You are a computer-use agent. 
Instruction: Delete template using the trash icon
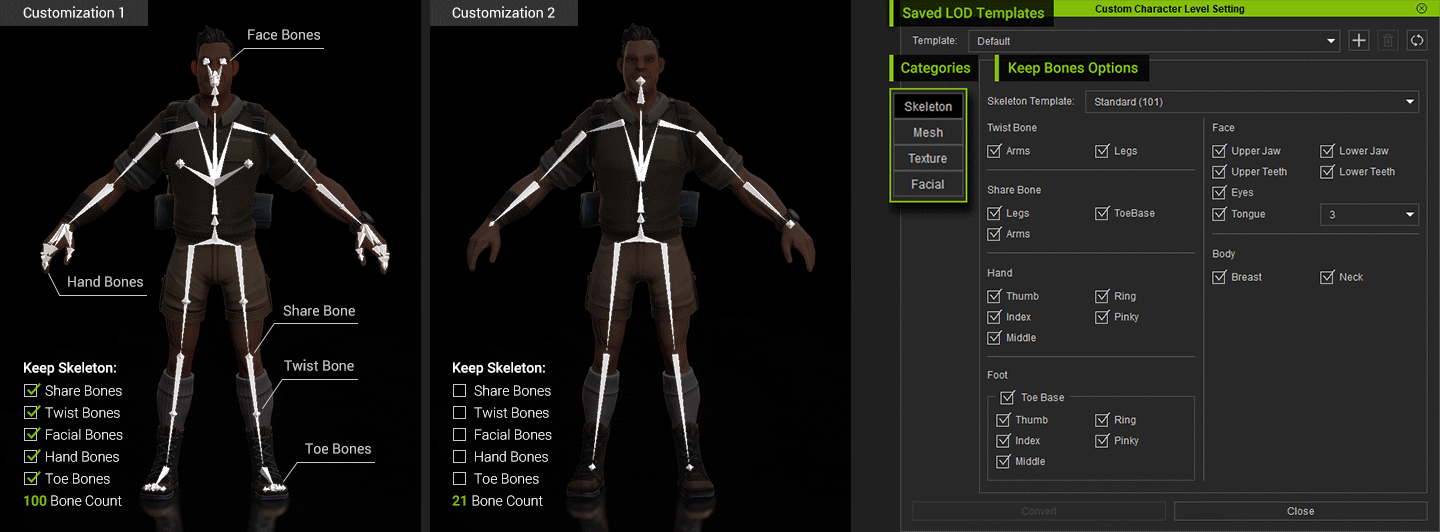tap(1388, 41)
